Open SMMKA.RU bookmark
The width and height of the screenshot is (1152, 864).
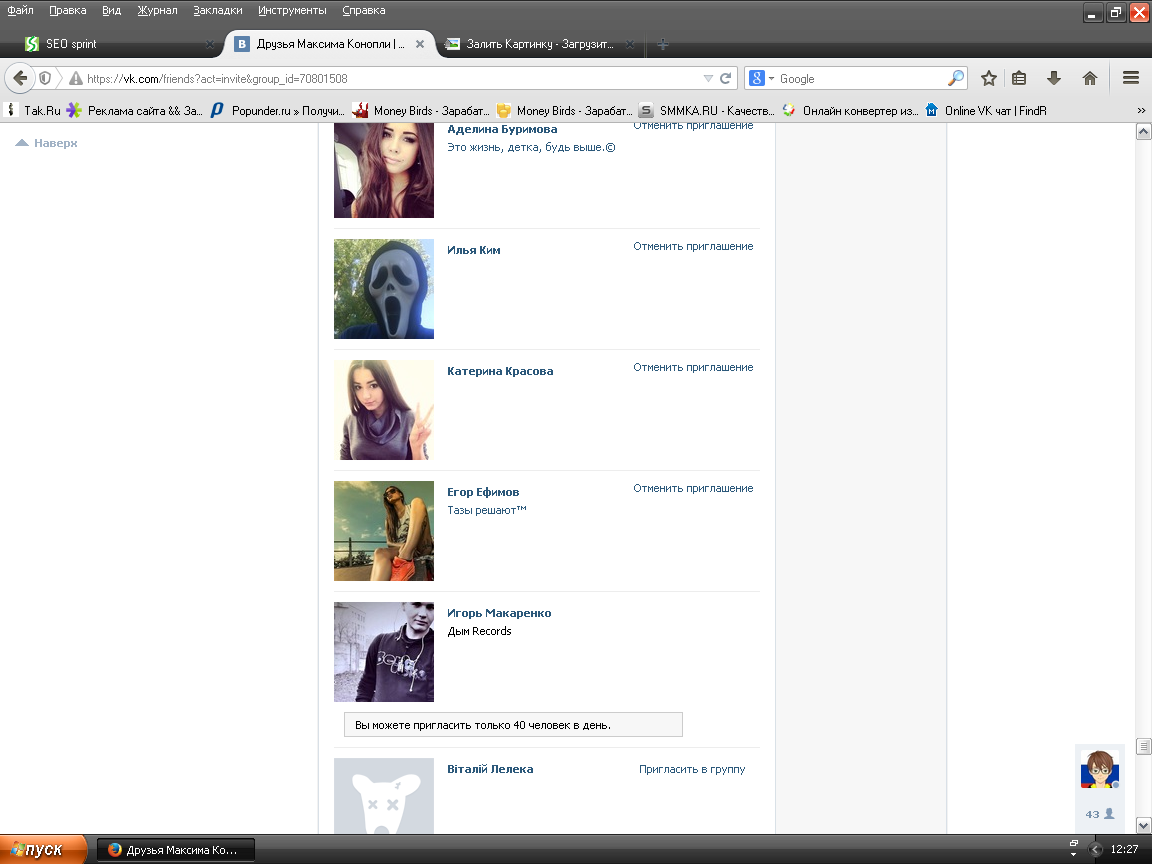(x=707, y=111)
